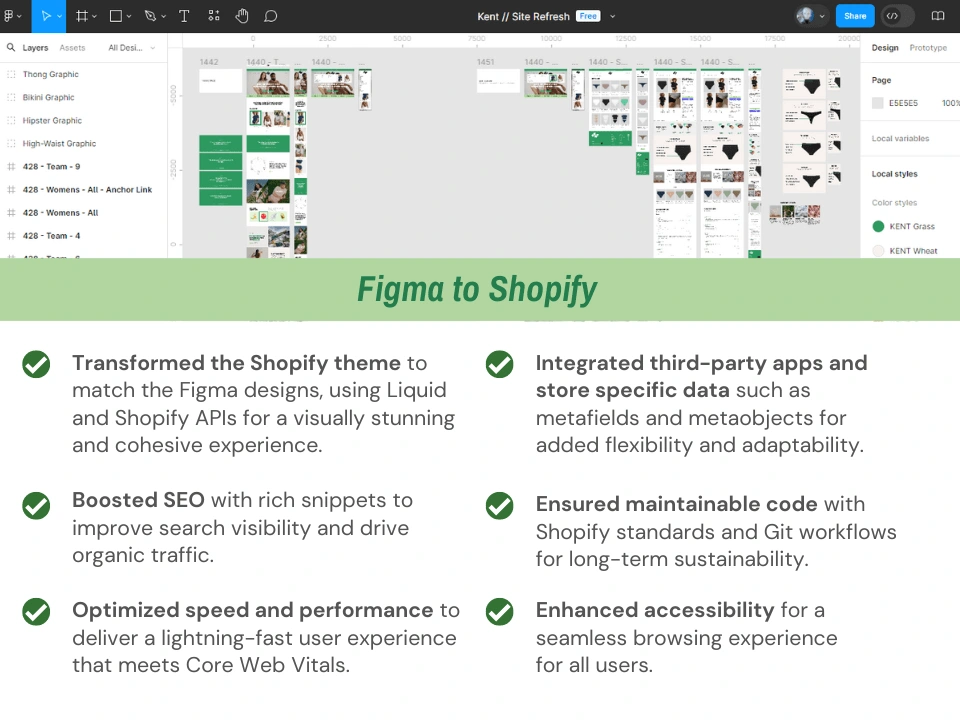The image size is (960, 720).
Task: Switch to the Assets tab
Action: (x=72, y=48)
